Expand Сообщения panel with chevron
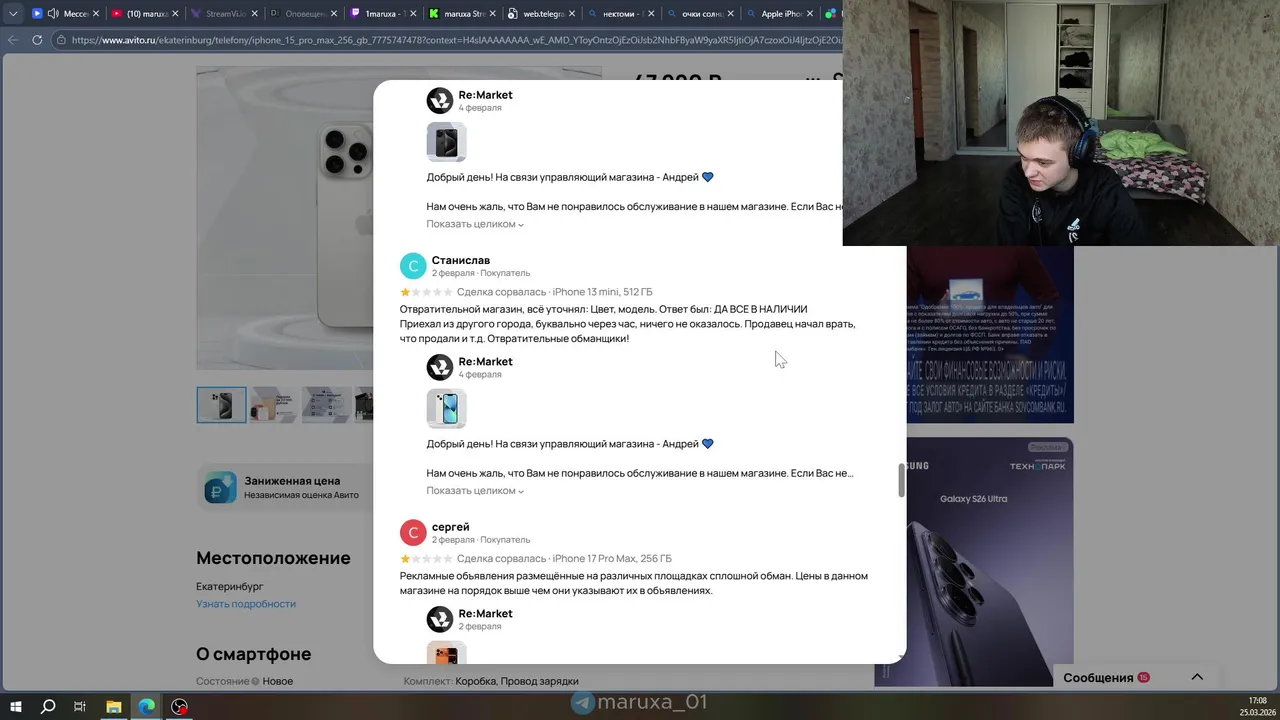The image size is (1280, 720). pos(1197,678)
